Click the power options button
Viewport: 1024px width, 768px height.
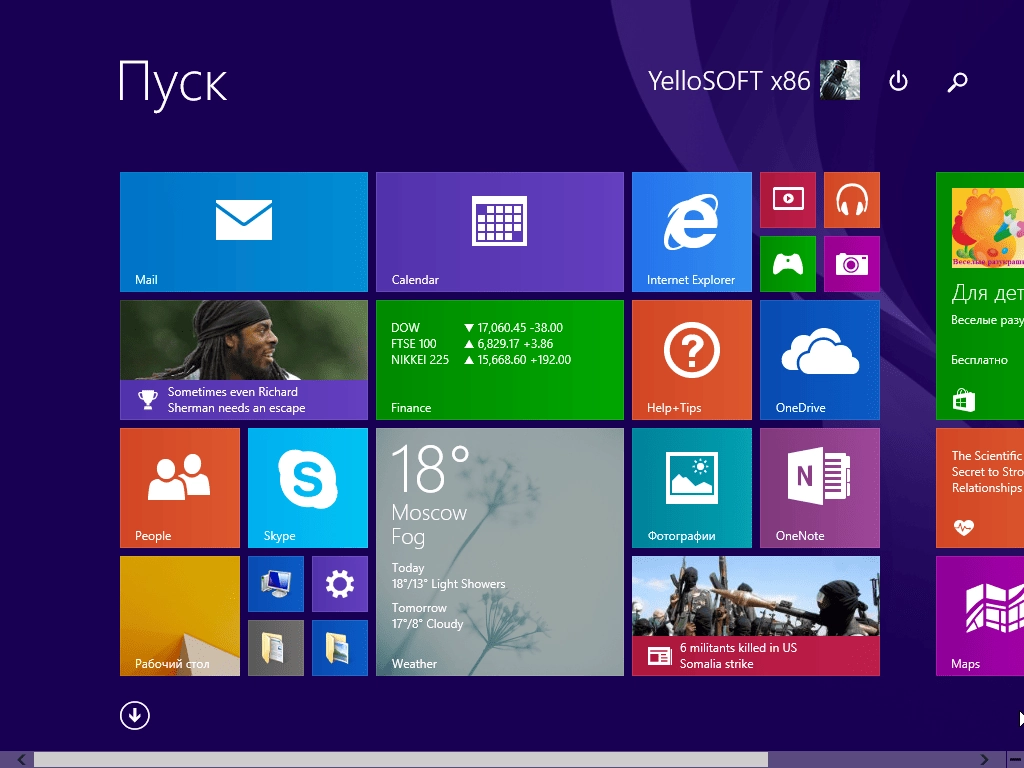click(899, 81)
